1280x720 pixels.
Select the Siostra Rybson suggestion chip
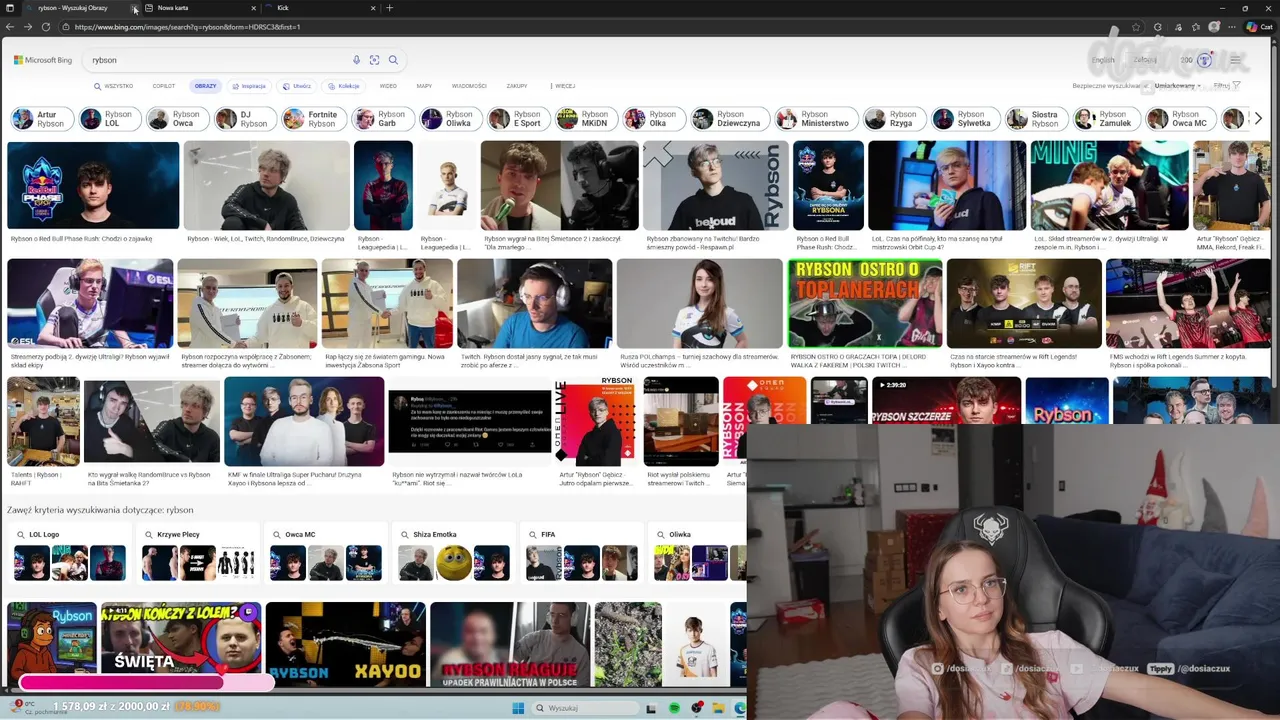[1036, 119]
